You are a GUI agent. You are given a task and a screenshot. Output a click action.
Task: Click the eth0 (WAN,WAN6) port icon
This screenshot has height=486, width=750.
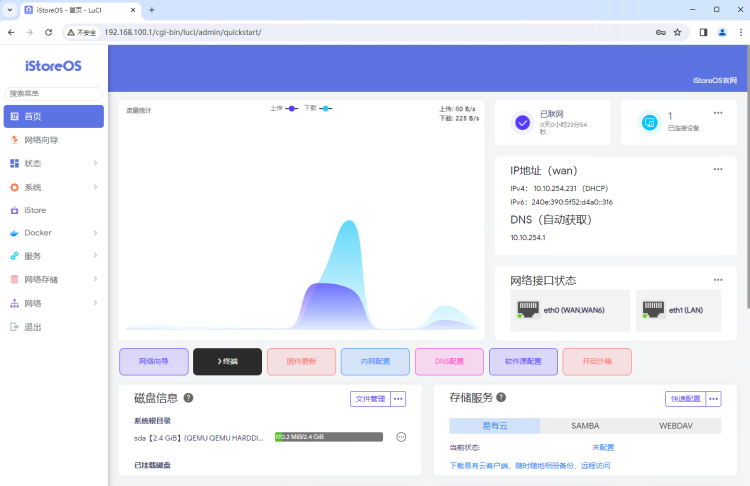click(528, 309)
